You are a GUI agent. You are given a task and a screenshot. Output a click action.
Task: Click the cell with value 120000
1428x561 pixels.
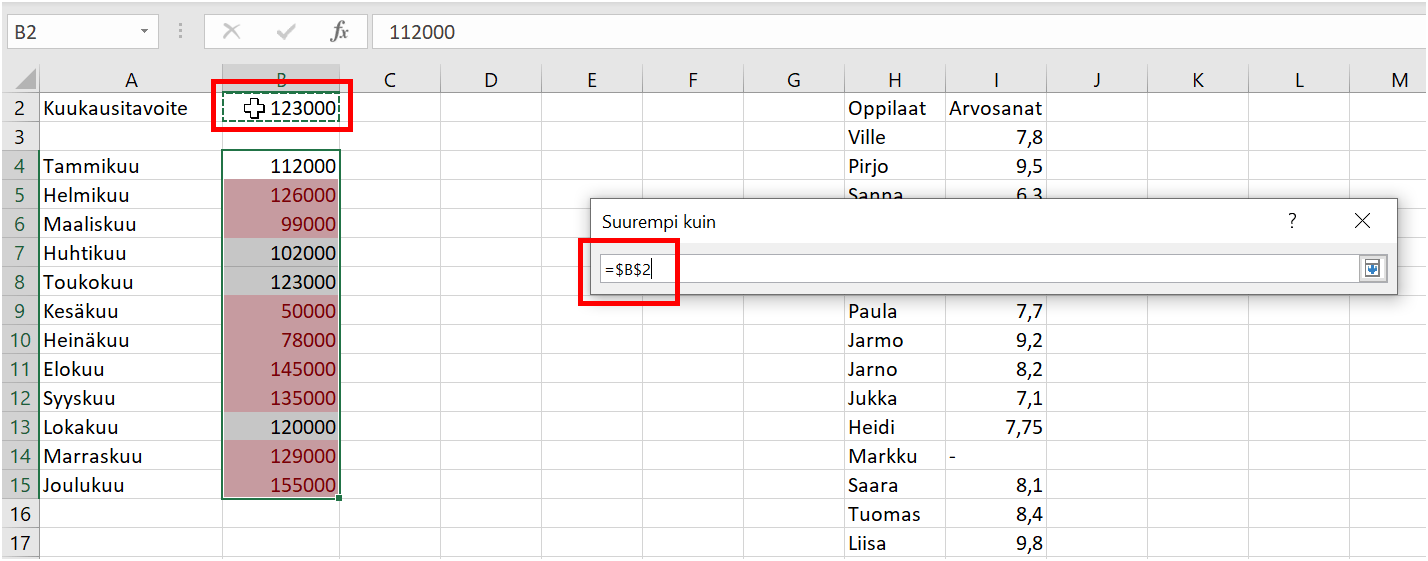[281, 427]
